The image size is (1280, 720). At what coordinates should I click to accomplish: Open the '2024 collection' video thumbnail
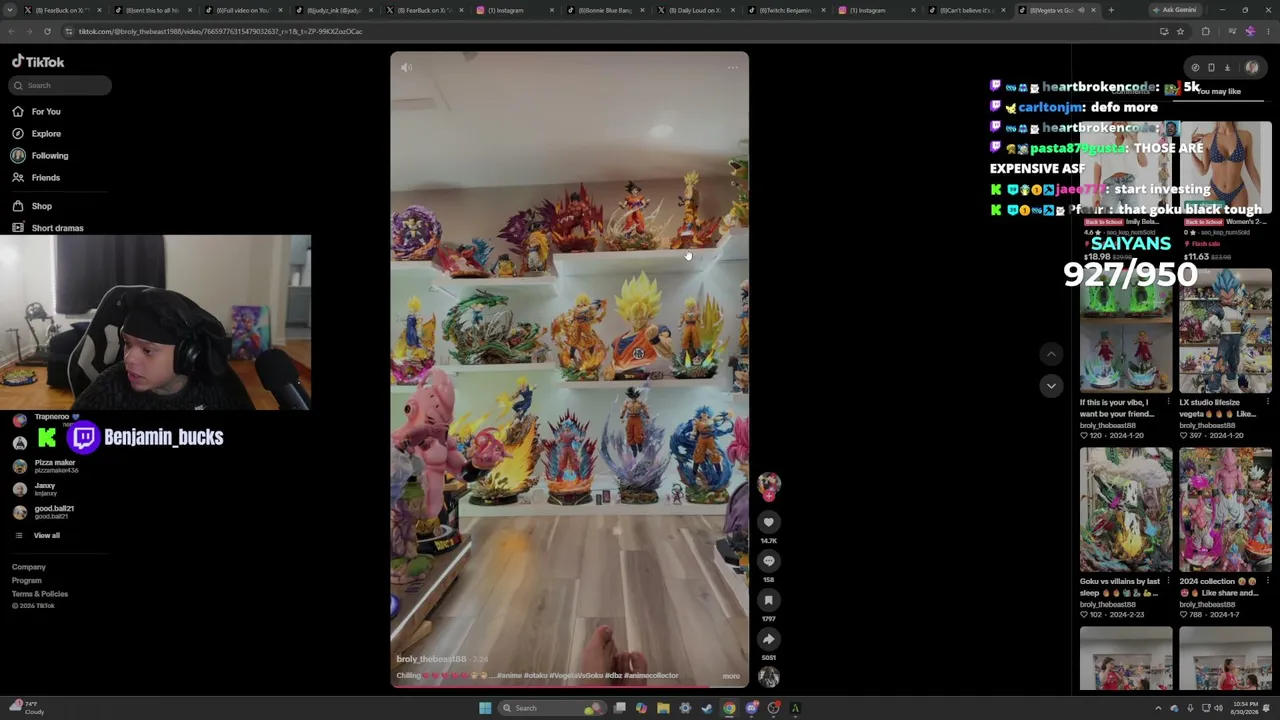[1225, 510]
